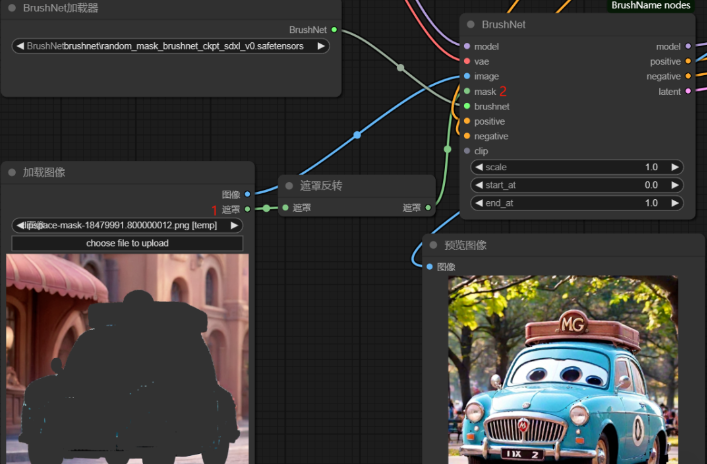Screen dimensions: 707x464
Task: Select next image in 加载图像 node
Action: pyautogui.click(x=234, y=225)
